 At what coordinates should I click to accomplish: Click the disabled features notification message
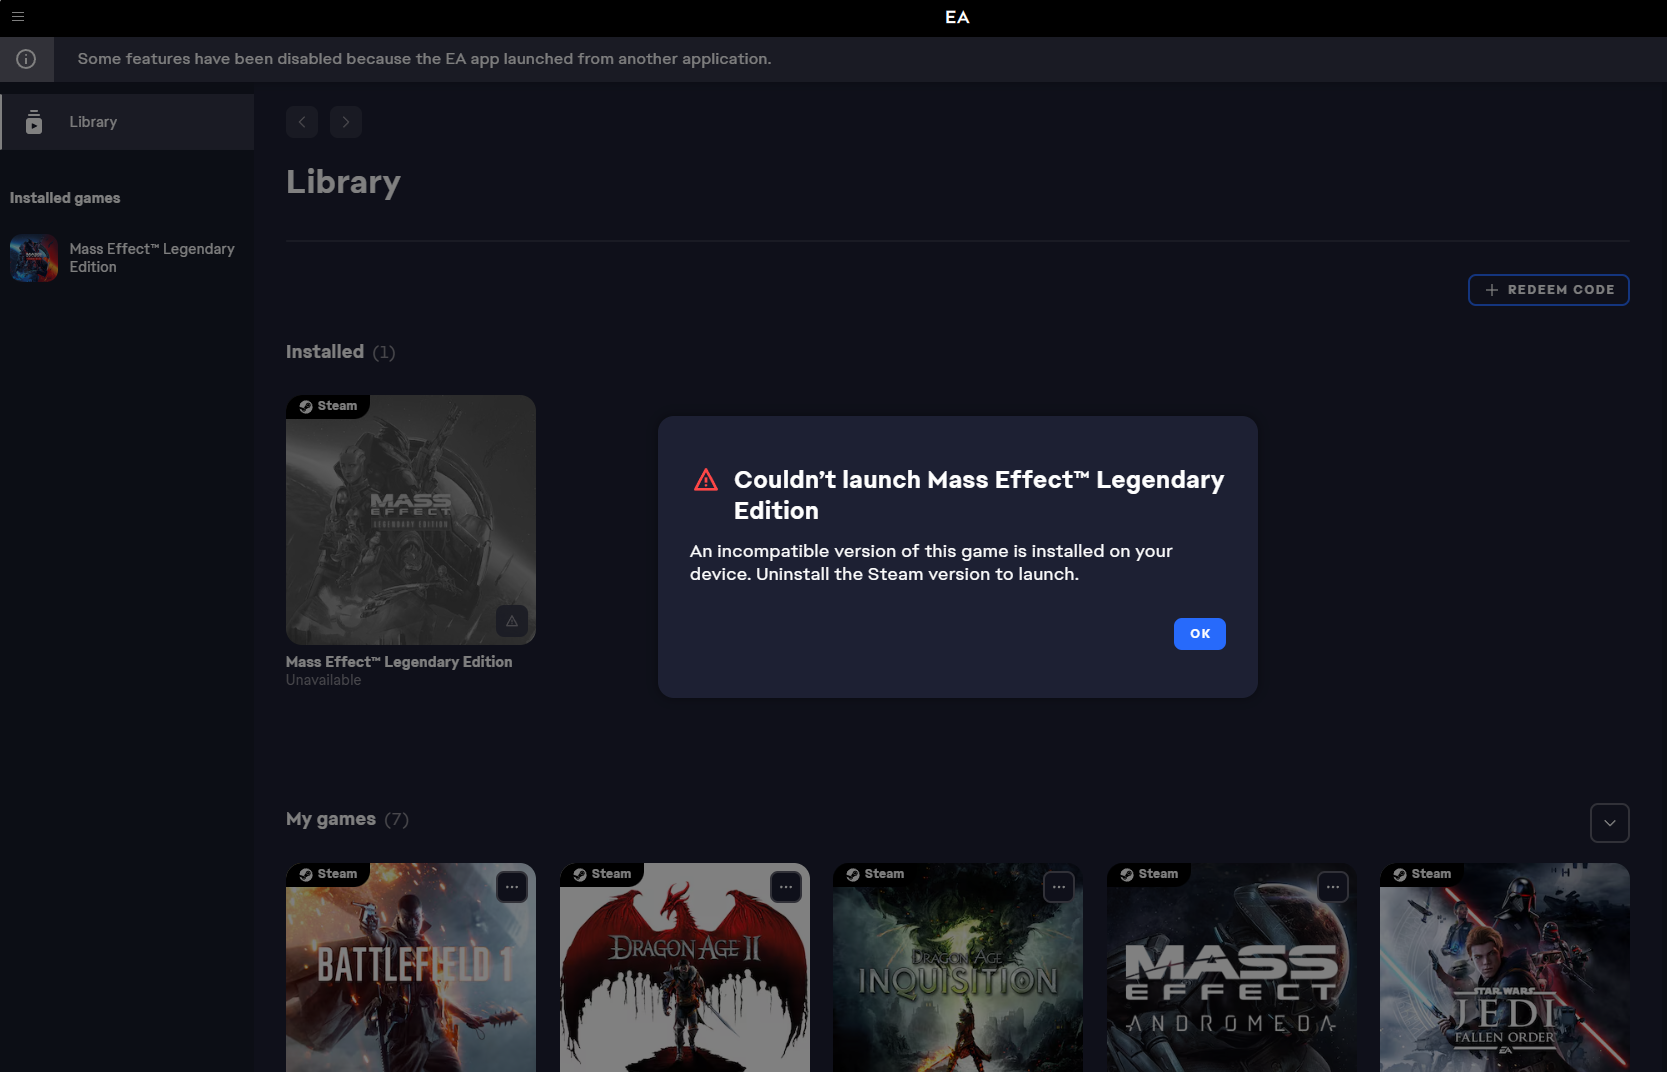(424, 59)
